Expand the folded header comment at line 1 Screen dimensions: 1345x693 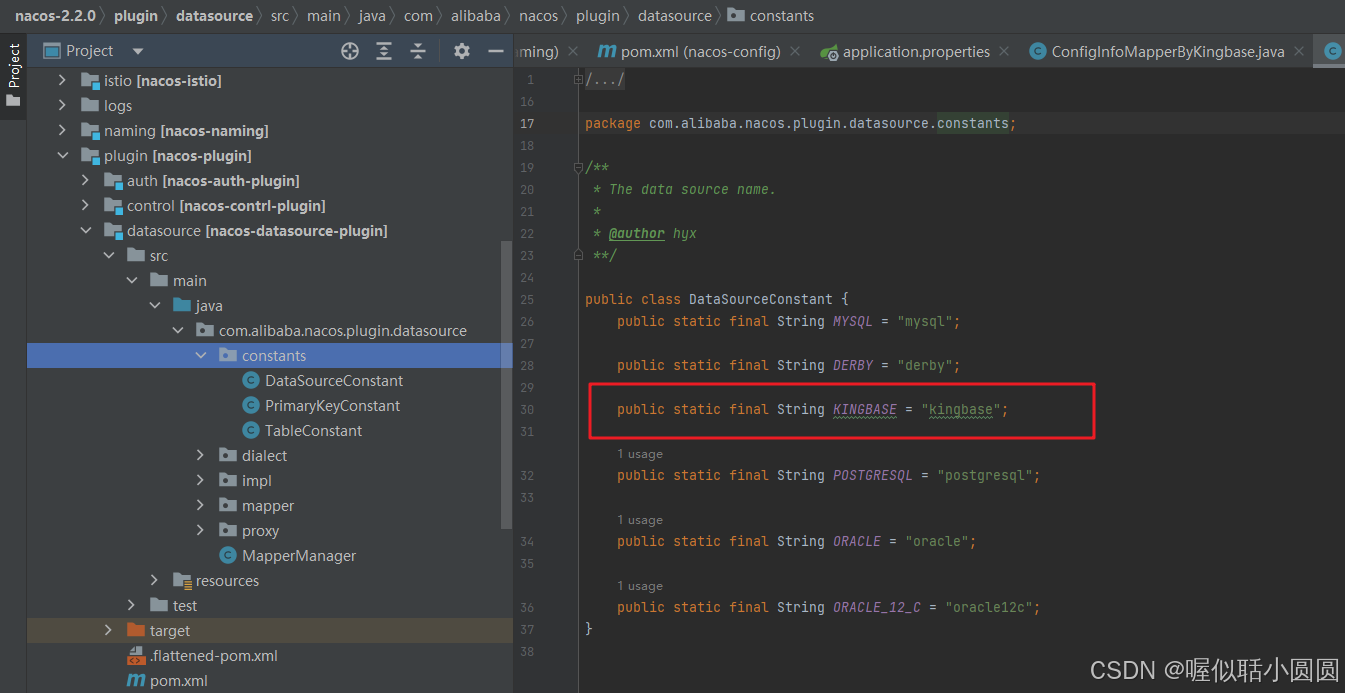(x=578, y=79)
